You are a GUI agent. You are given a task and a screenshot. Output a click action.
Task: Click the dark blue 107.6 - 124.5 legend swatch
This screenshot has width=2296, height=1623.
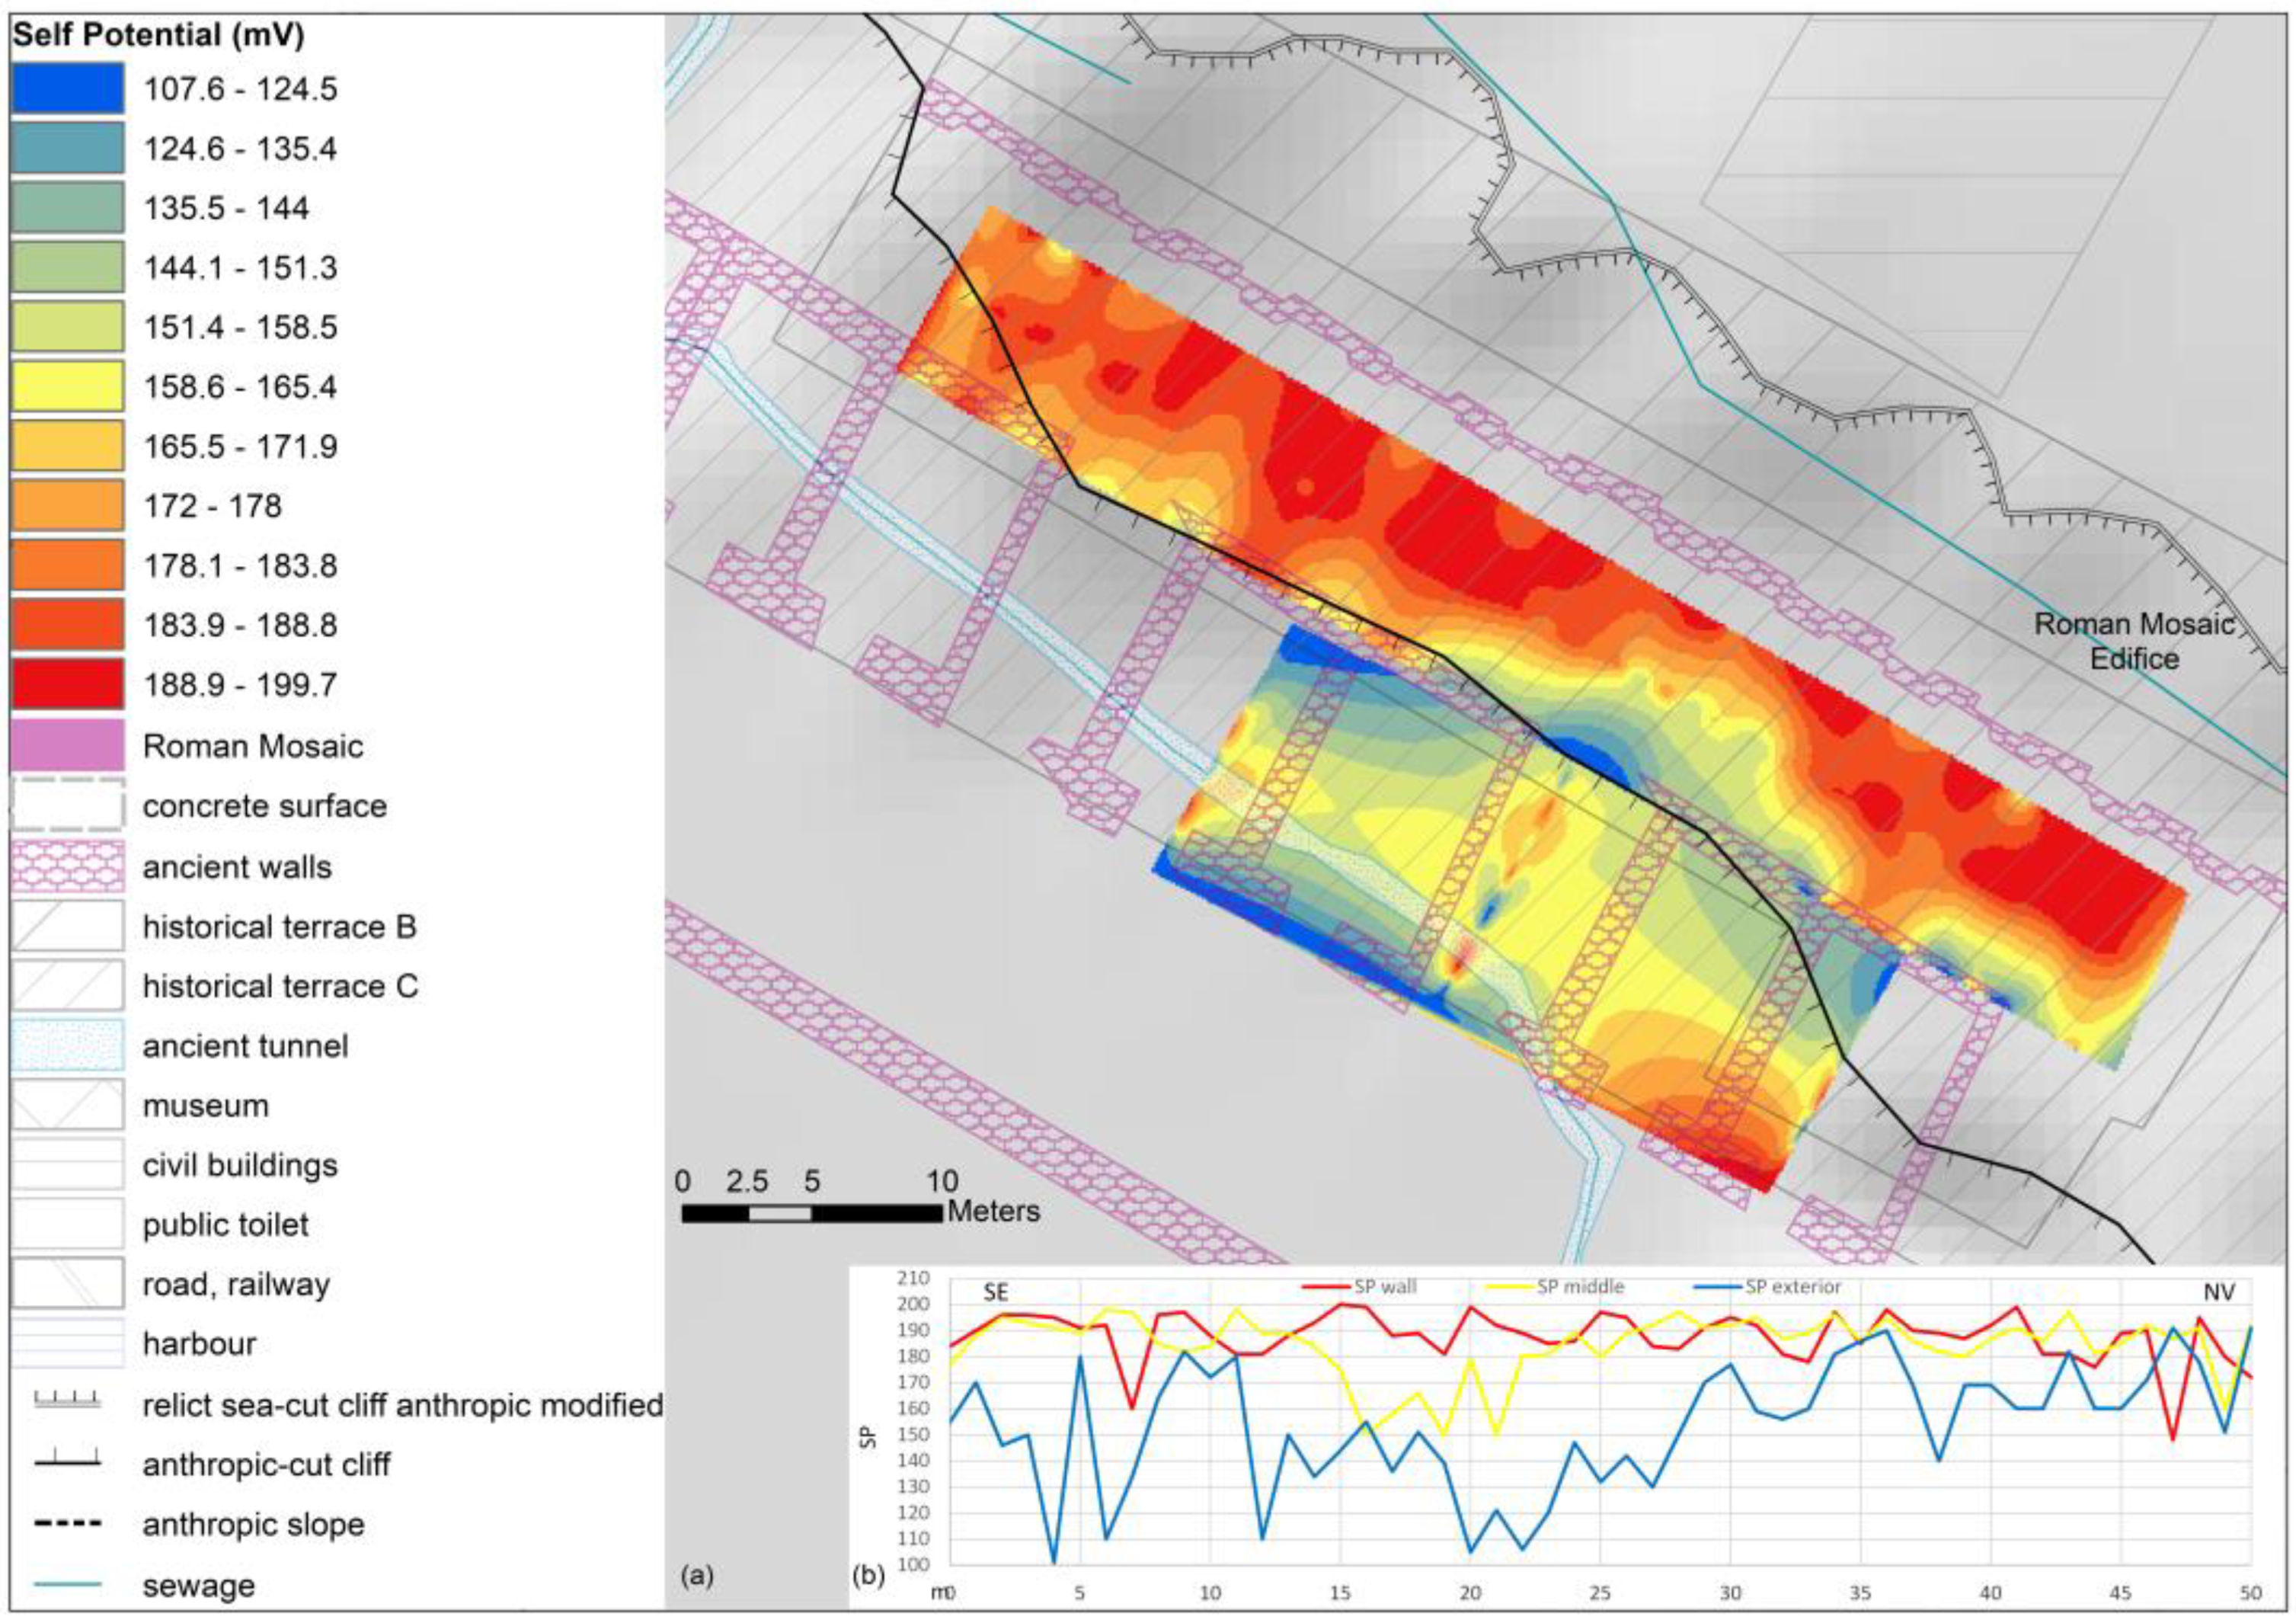pos(67,88)
